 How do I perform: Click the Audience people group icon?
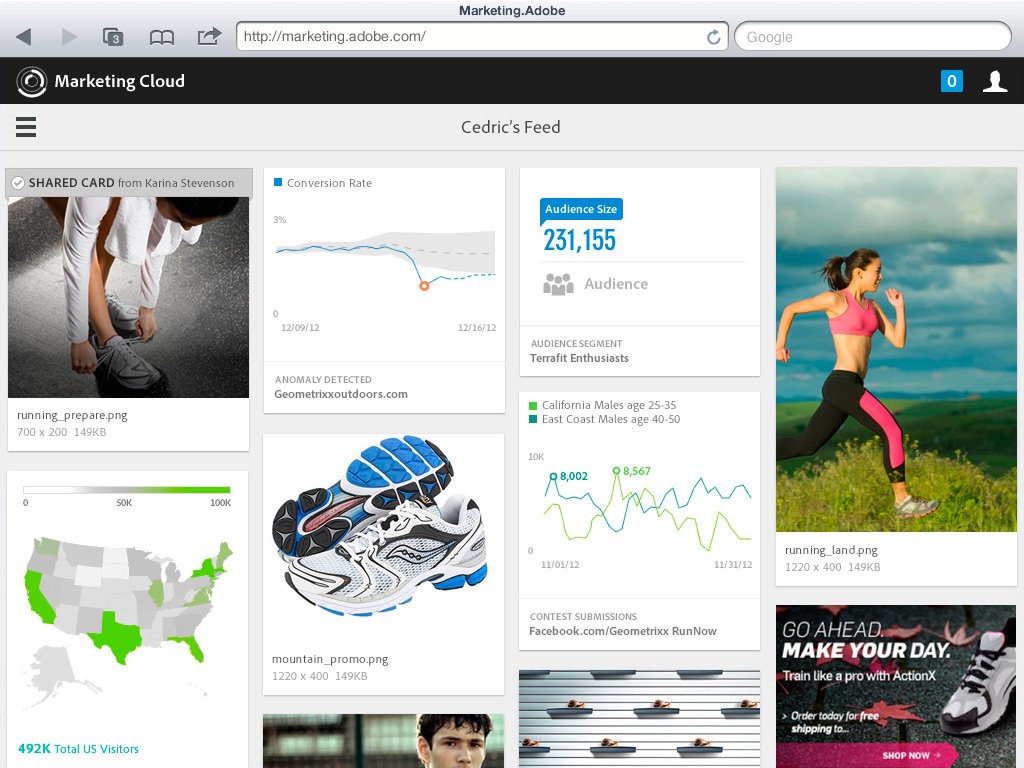pos(558,284)
